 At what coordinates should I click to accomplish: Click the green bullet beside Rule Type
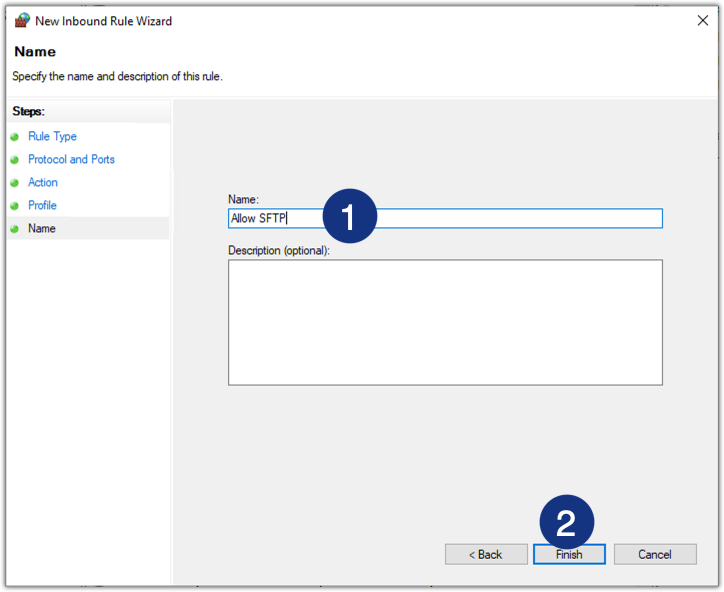[x=15, y=137]
